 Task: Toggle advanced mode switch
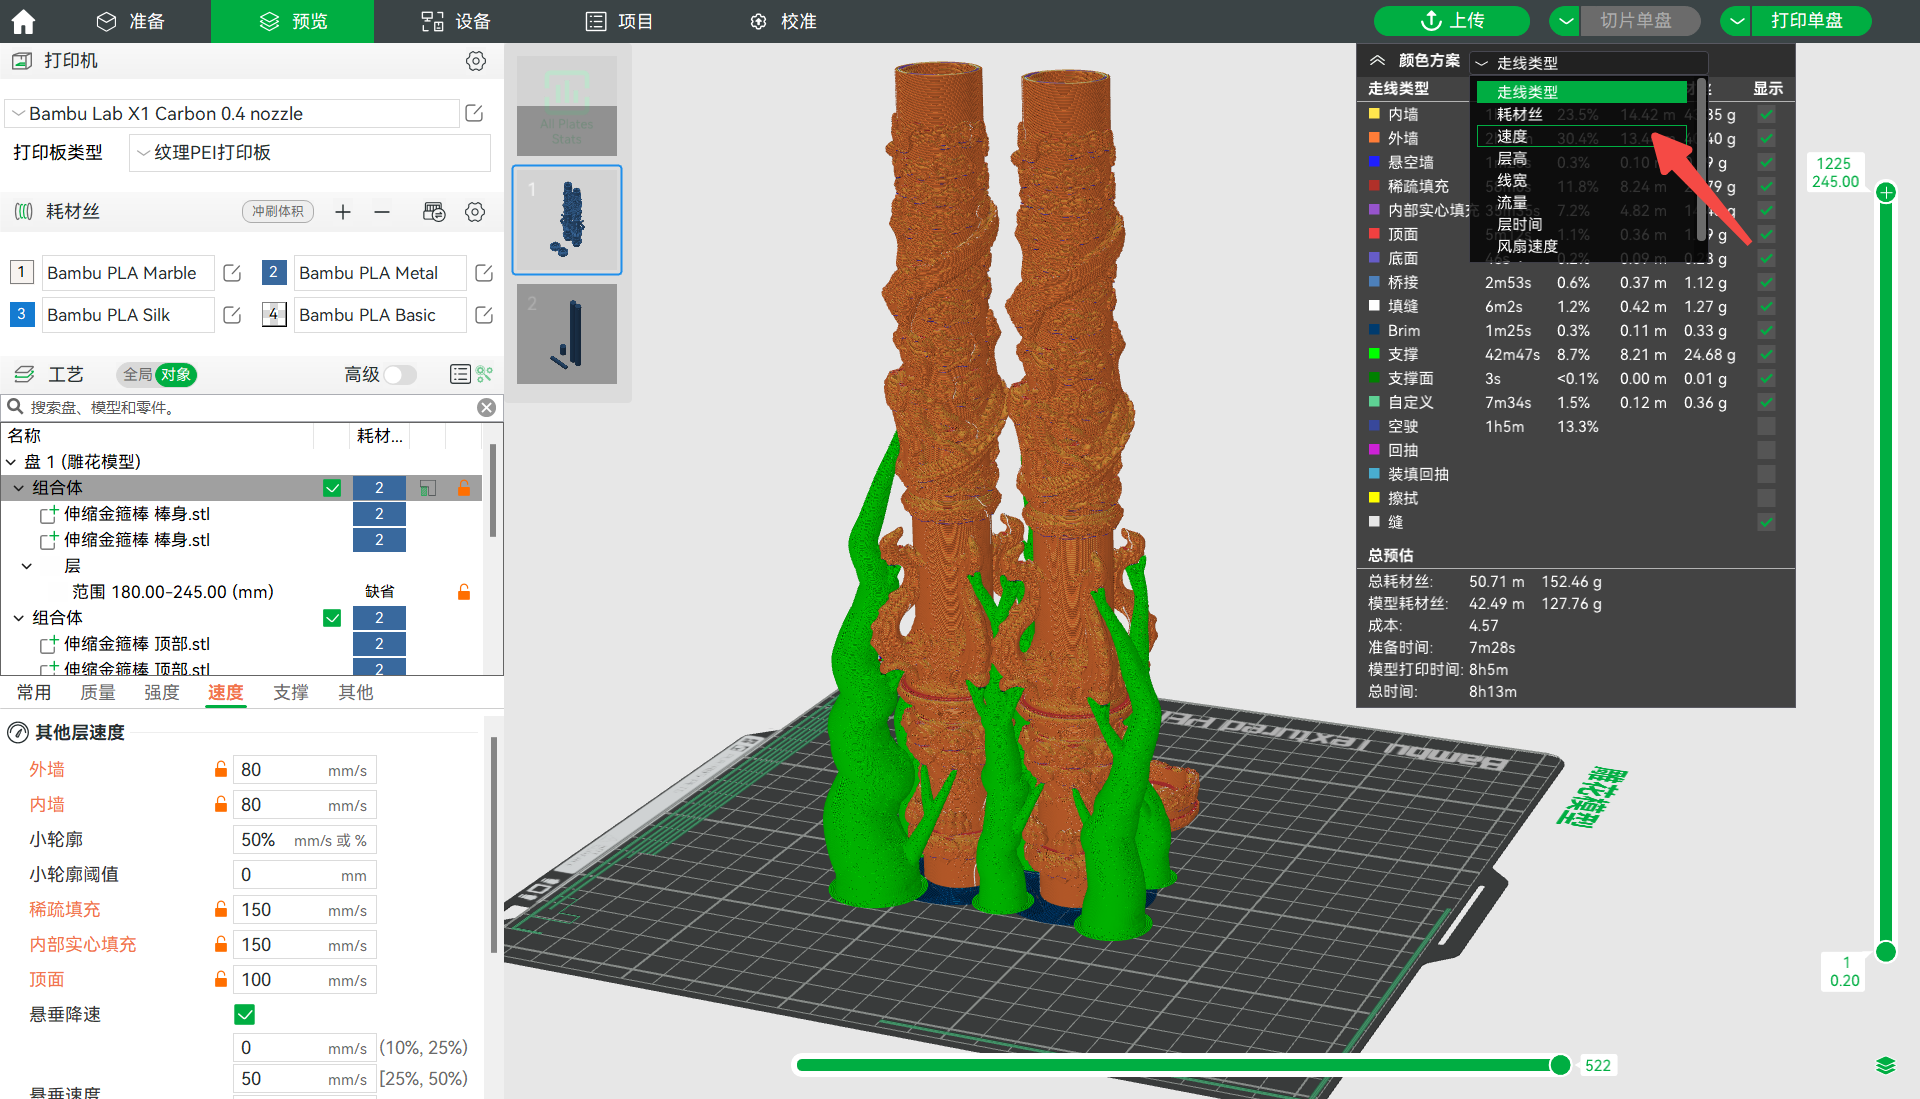coord(400,374)
